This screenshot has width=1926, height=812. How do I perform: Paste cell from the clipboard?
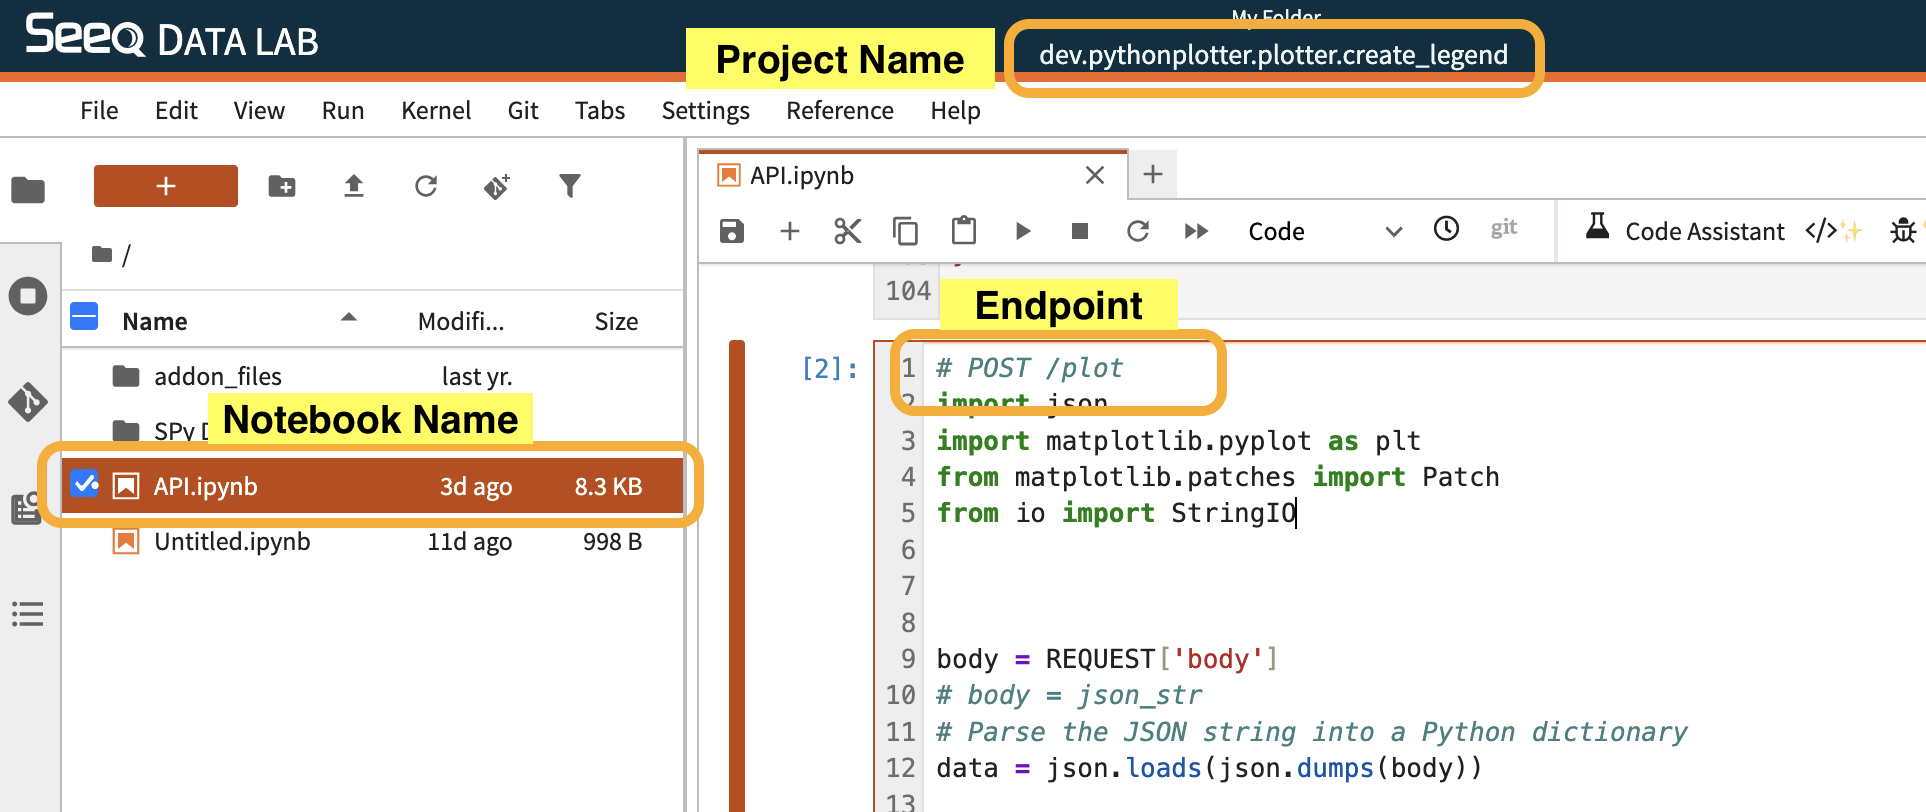963,231
